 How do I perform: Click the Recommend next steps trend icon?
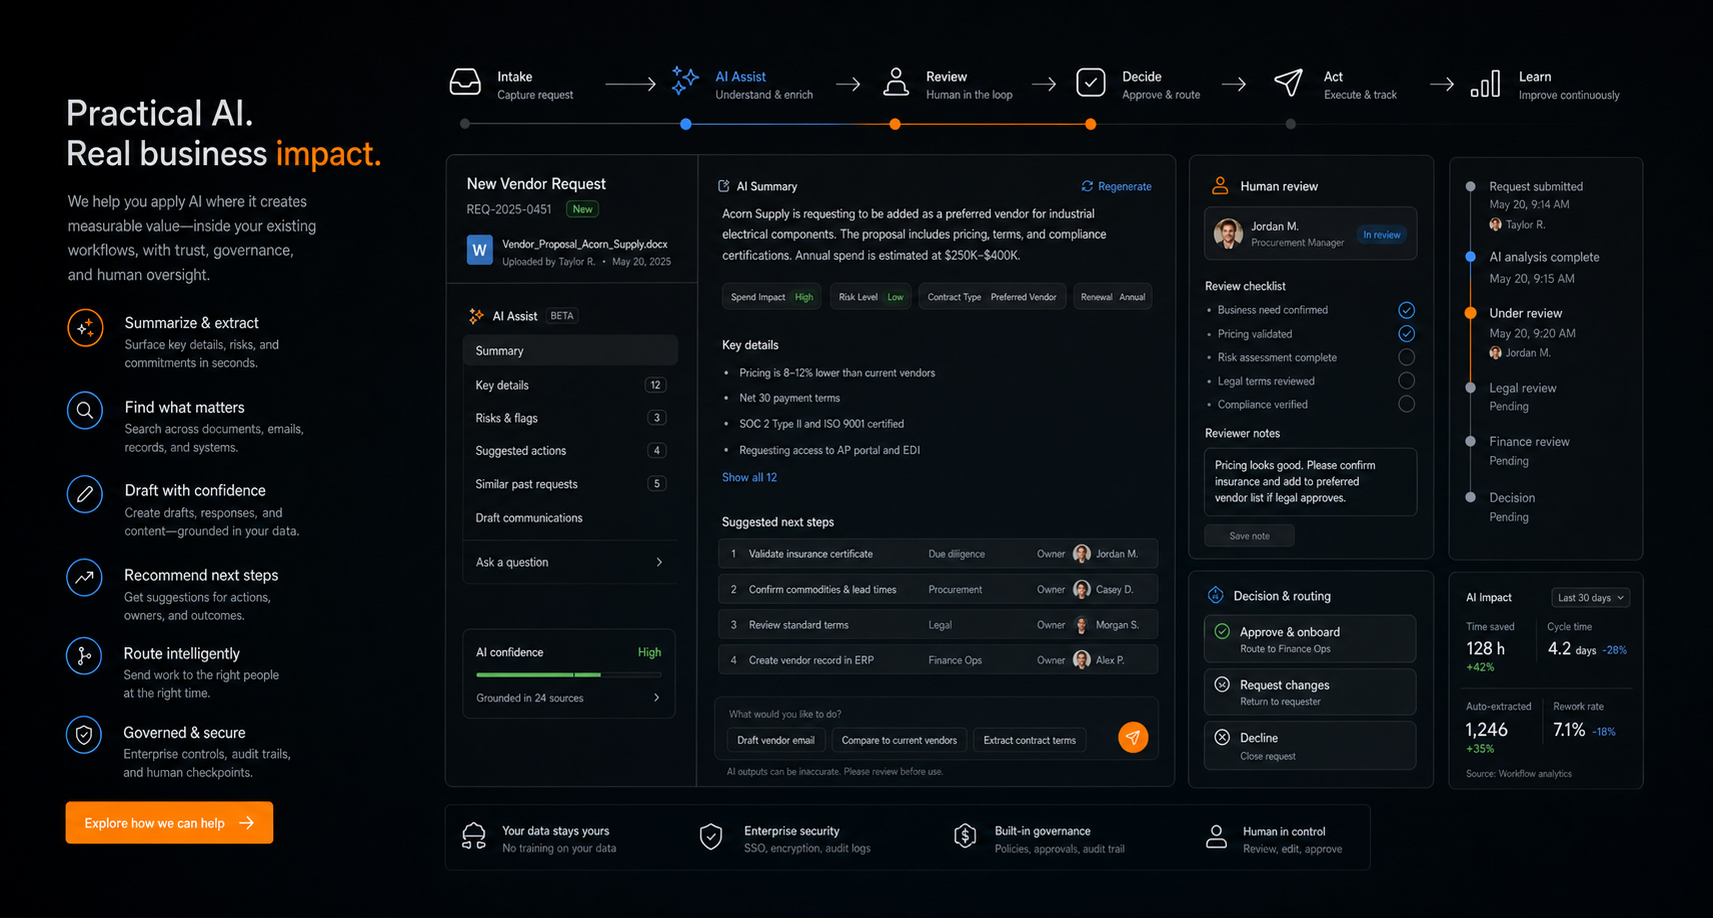[85, 577]
